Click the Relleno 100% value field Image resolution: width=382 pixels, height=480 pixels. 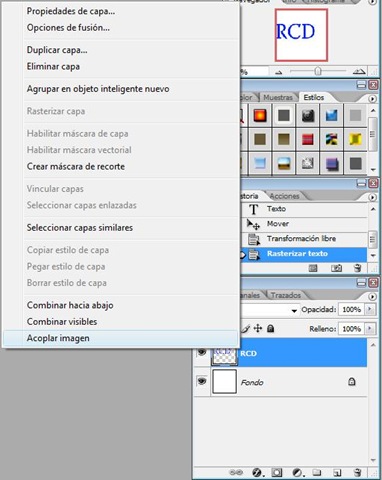coord(351,329)
